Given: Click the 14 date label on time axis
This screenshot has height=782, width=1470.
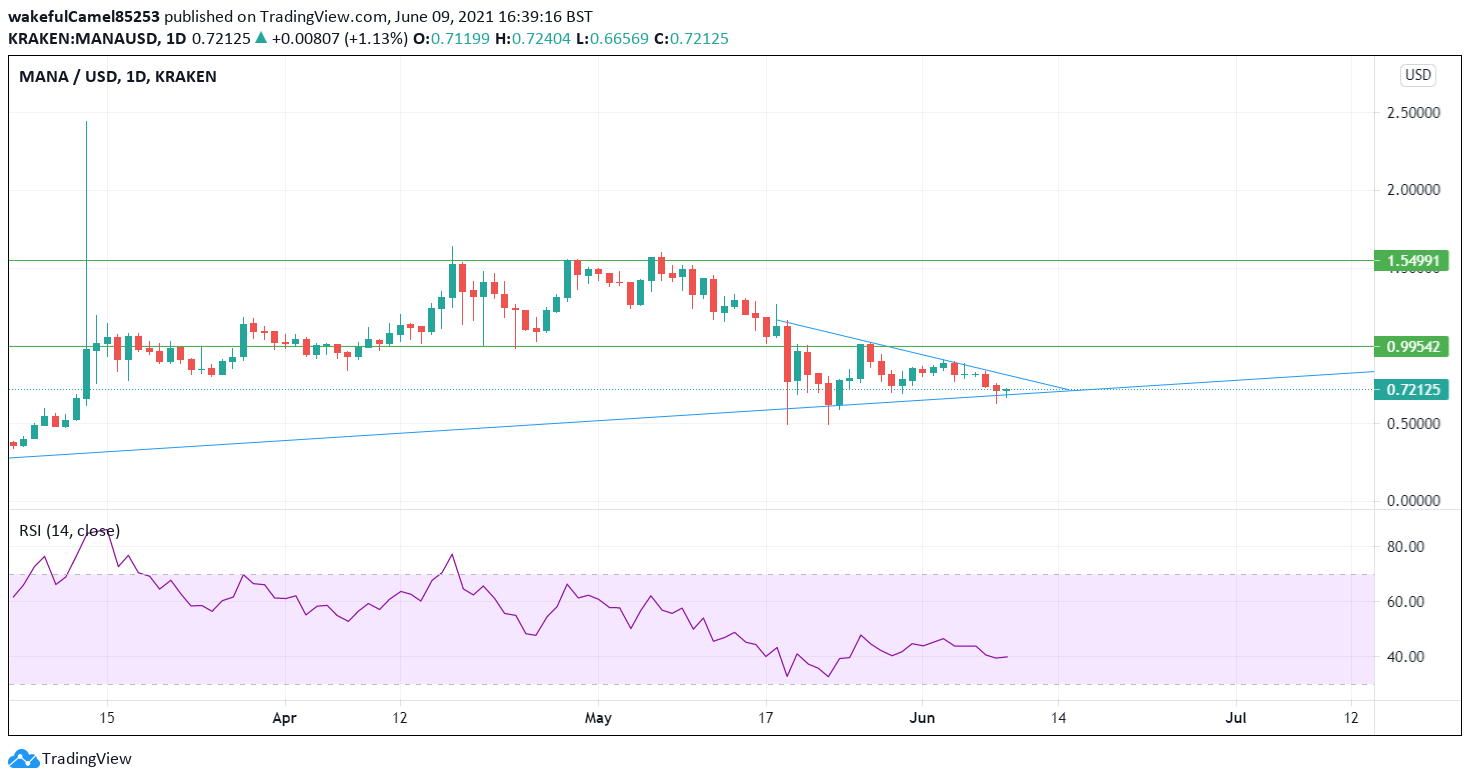Looking at the screenshot, I should coord(1058,718).
